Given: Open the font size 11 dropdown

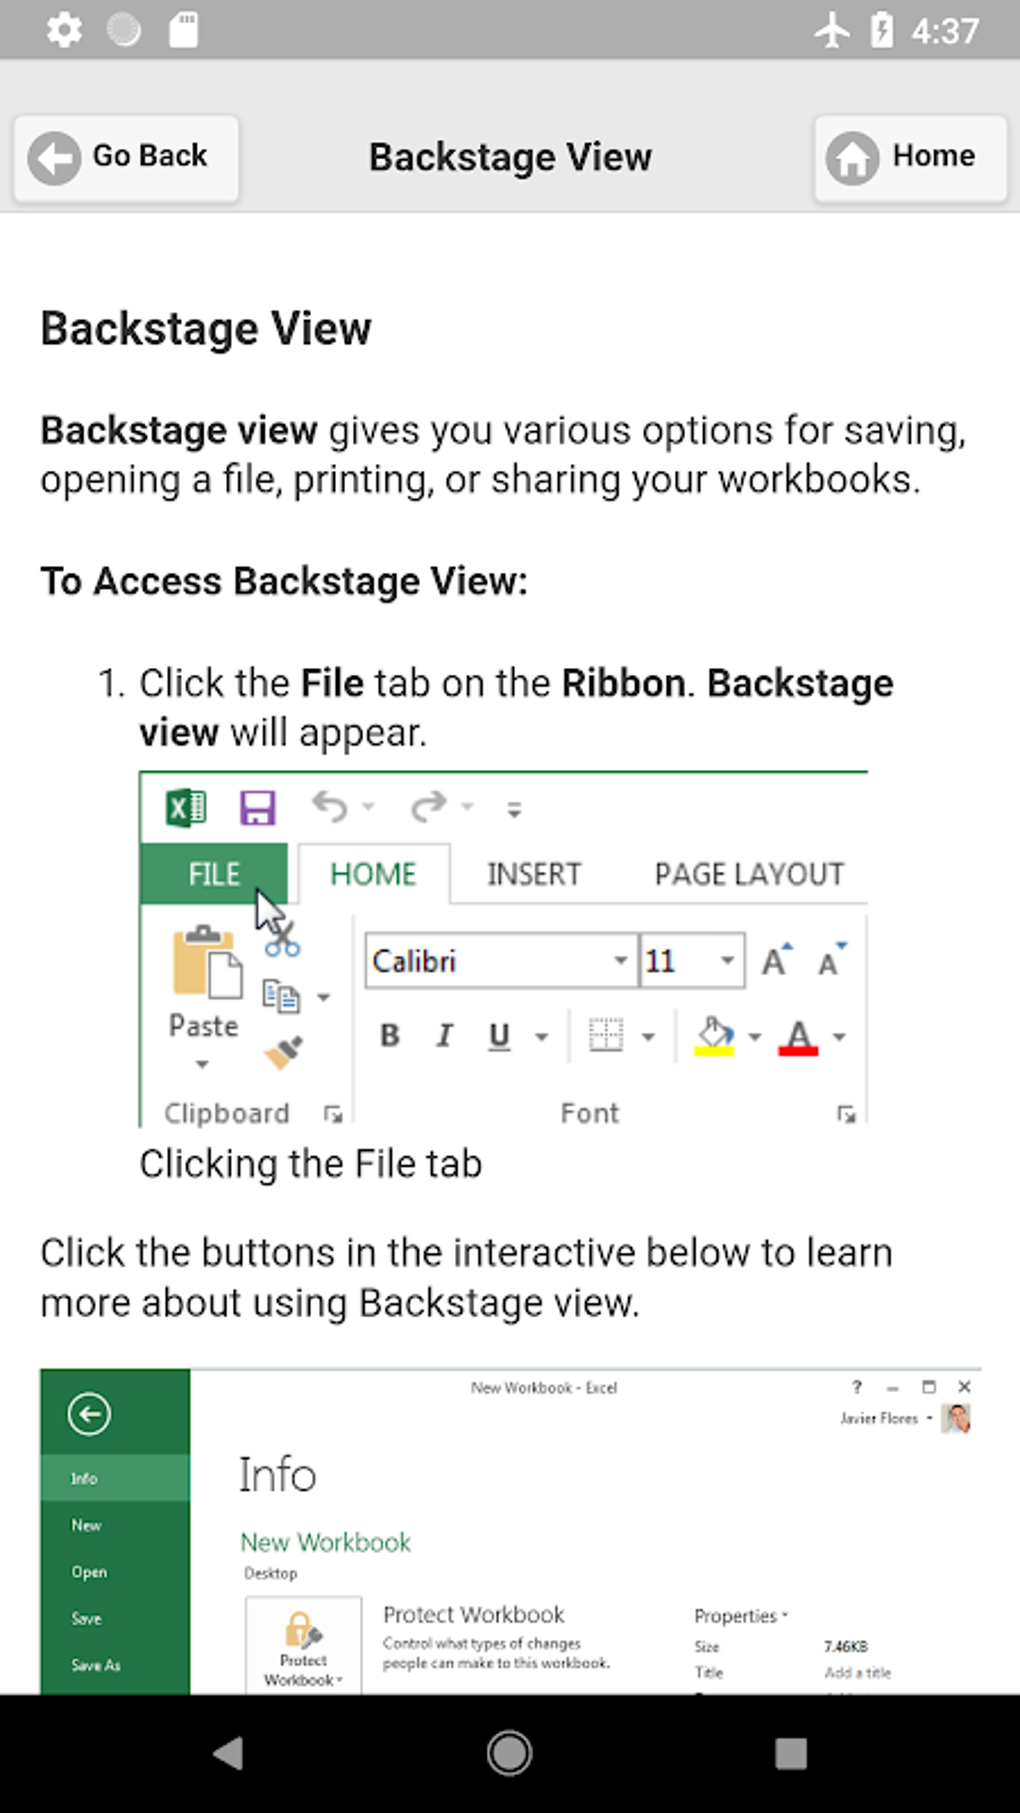Looking at the screenshot, I should (726, 960).
